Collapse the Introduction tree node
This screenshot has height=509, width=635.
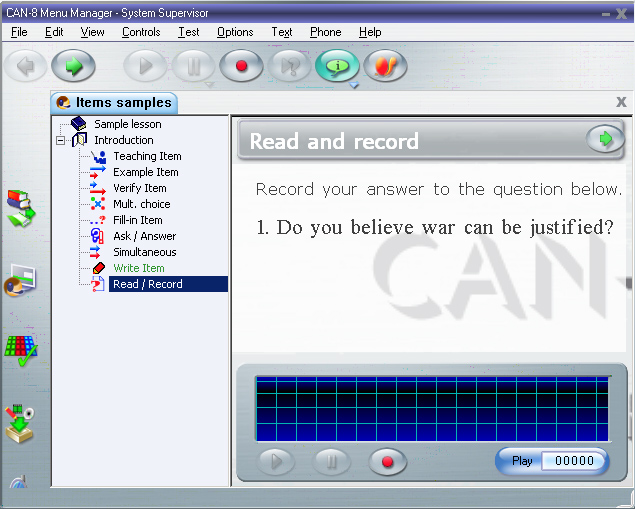coord(61,141)
